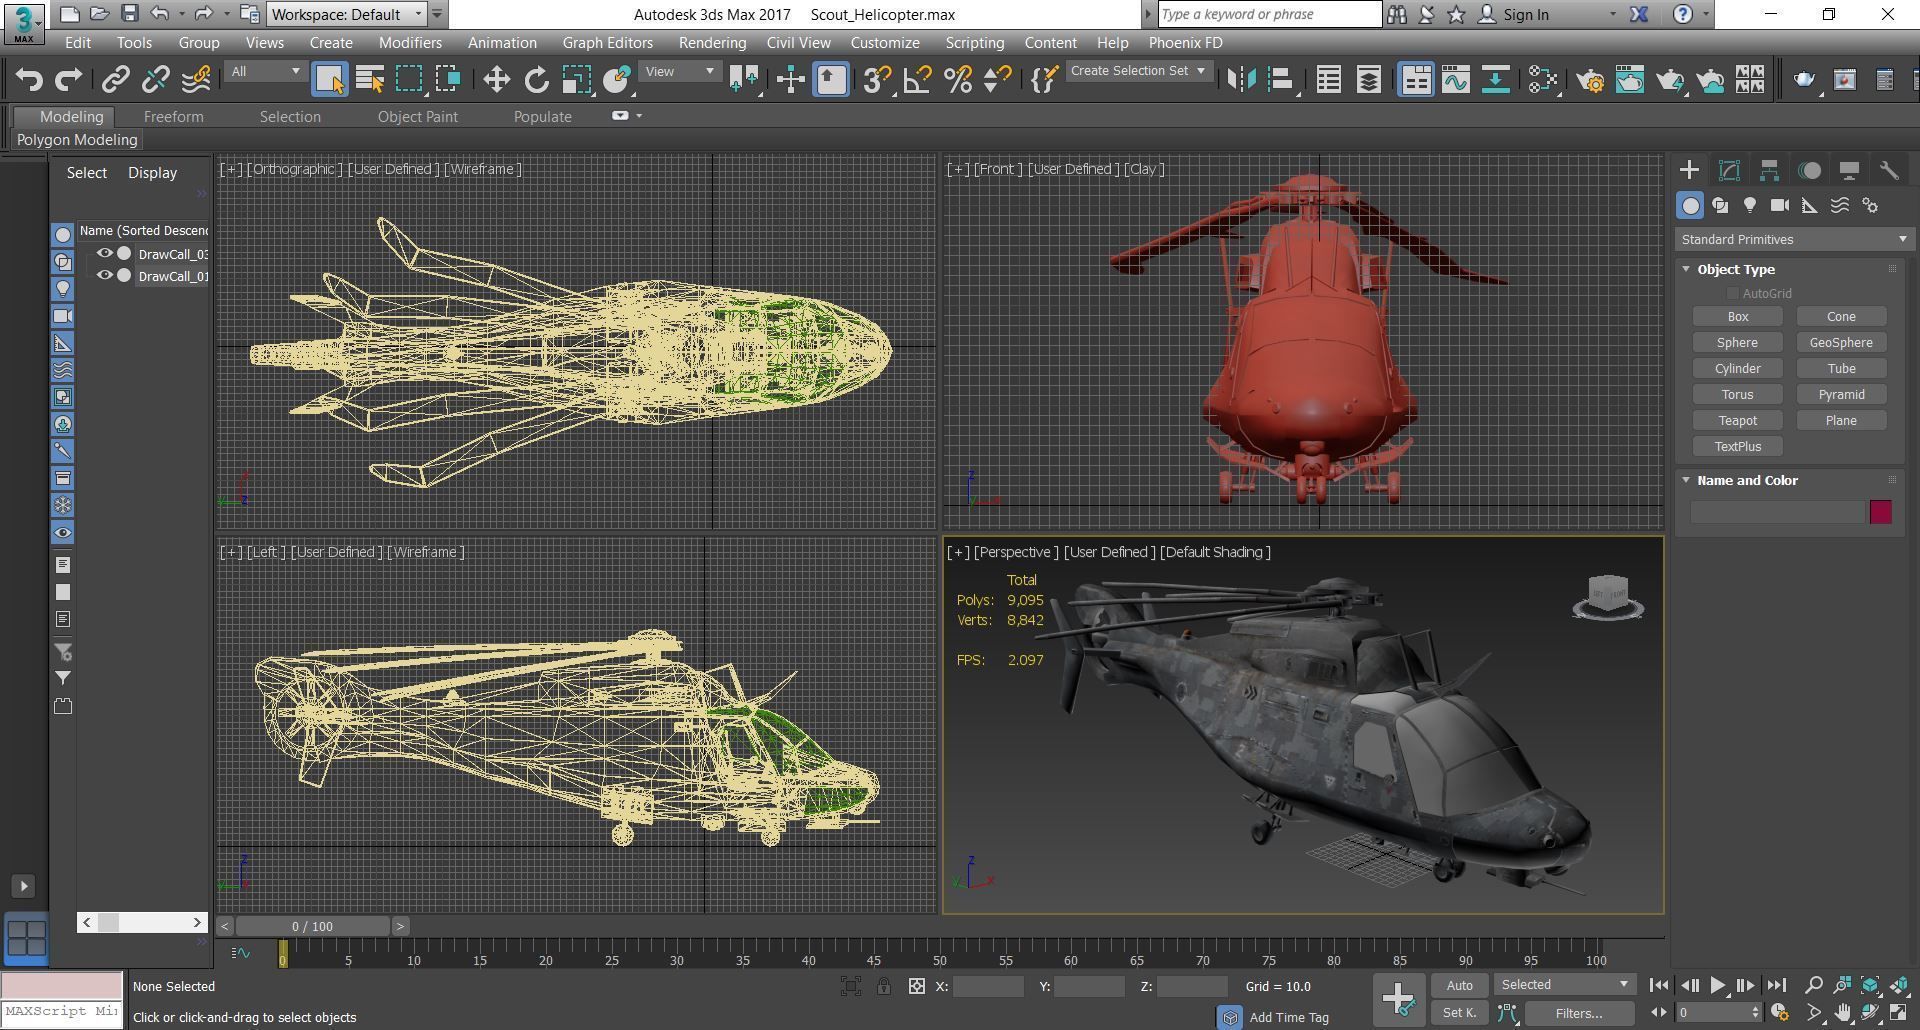Click the Redo arrow in main toolbar
Viewport: 1920px width, 1030px height.
tap(68, 80)
